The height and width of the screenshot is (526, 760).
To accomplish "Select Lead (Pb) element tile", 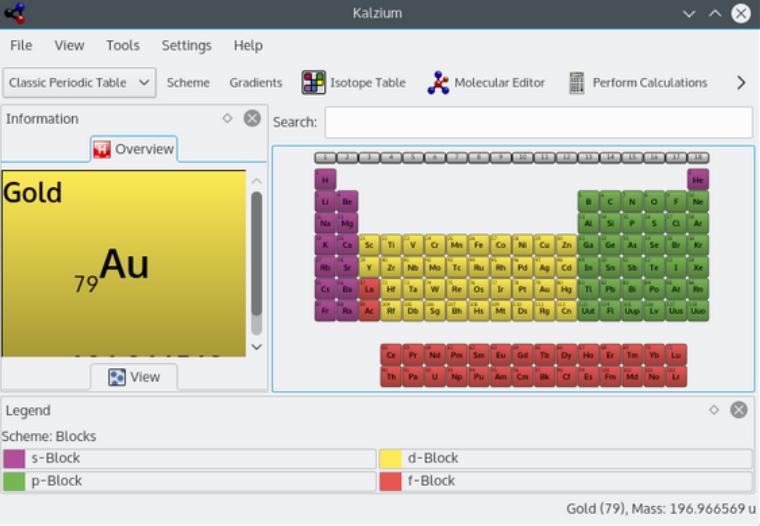I will 610,289.
